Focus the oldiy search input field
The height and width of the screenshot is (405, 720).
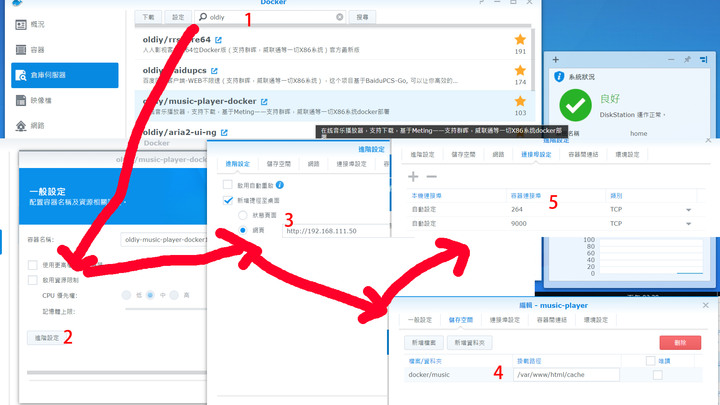[x=271, y=17]
